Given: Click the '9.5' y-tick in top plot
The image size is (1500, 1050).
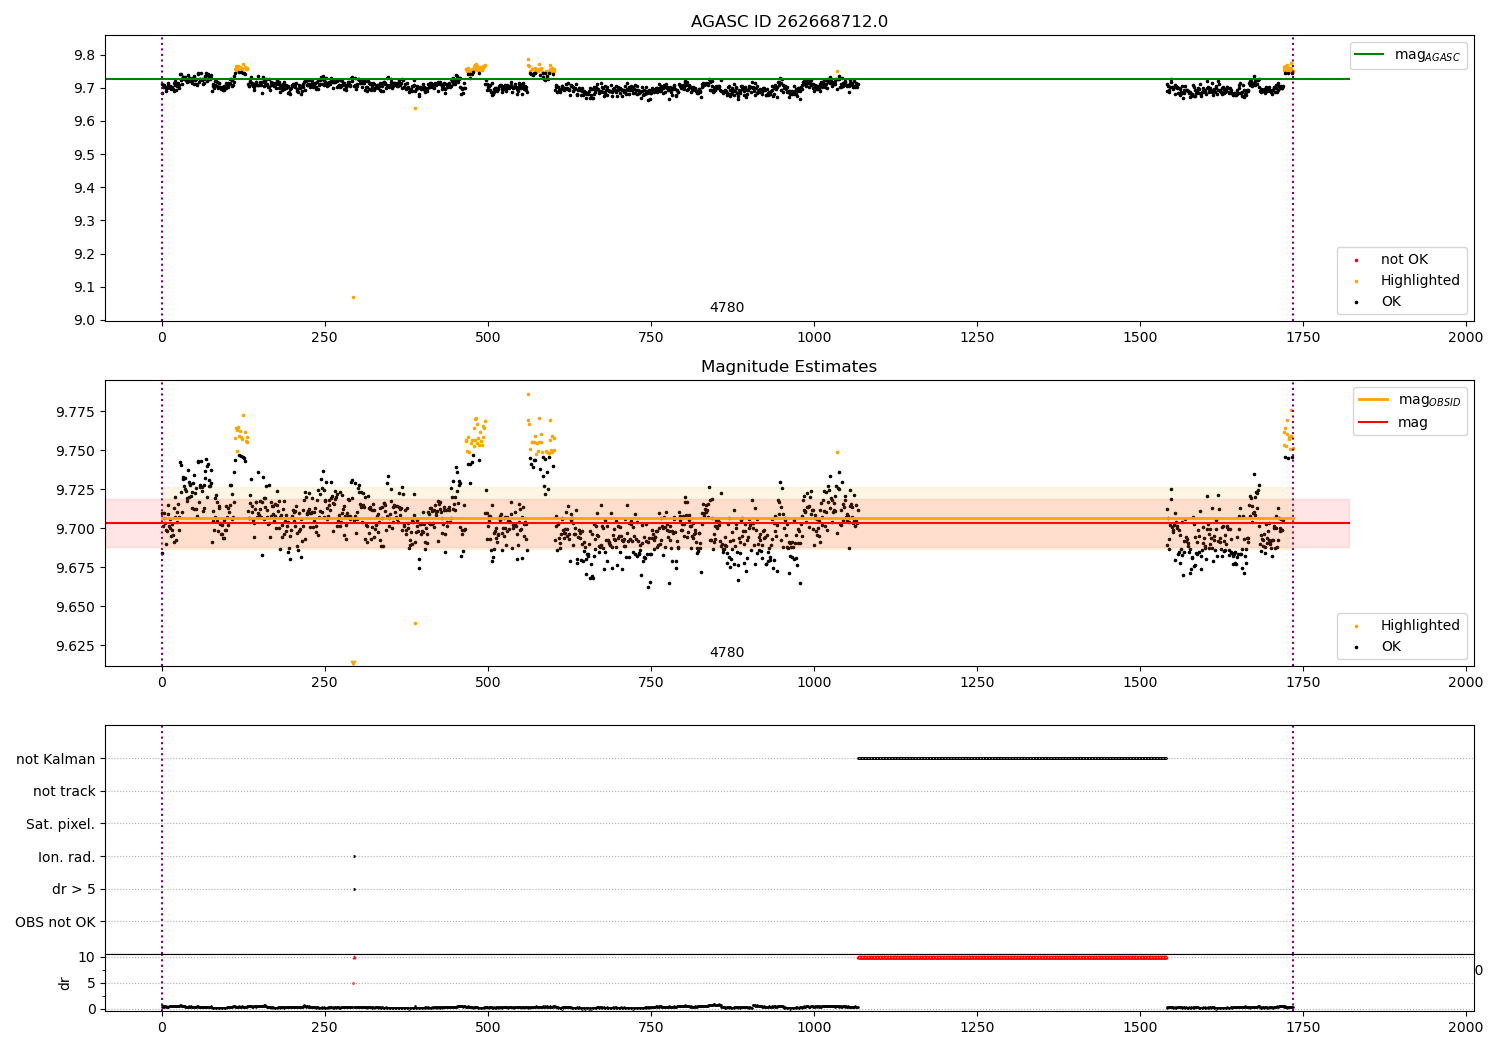Looking at the screenshot, I should 86,155.
